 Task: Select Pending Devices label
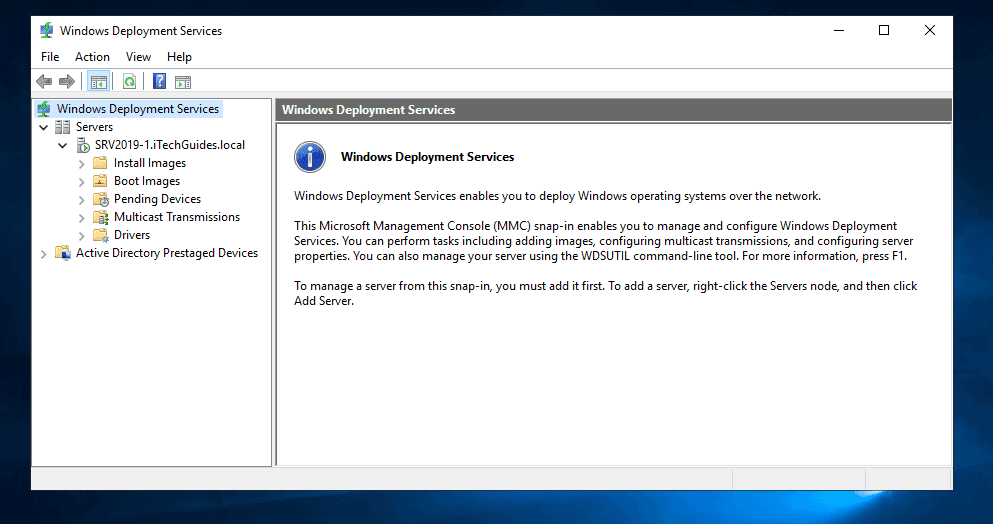point(157,199)
